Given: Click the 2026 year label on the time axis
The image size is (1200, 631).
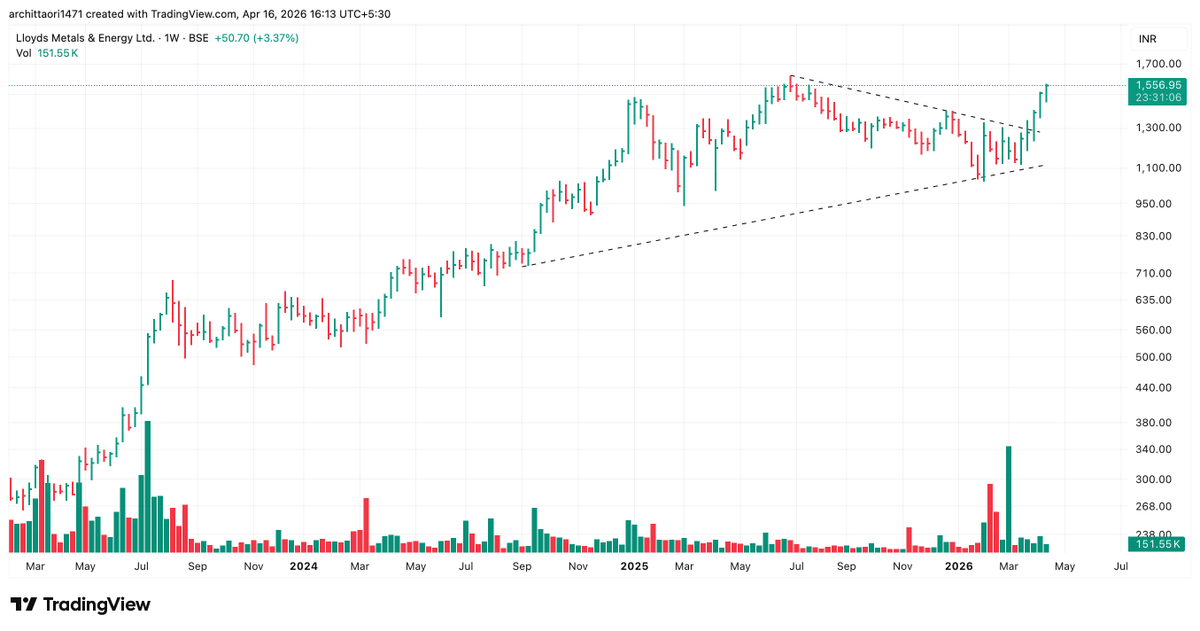Looking at the screenshot, I should pos(959,566).
